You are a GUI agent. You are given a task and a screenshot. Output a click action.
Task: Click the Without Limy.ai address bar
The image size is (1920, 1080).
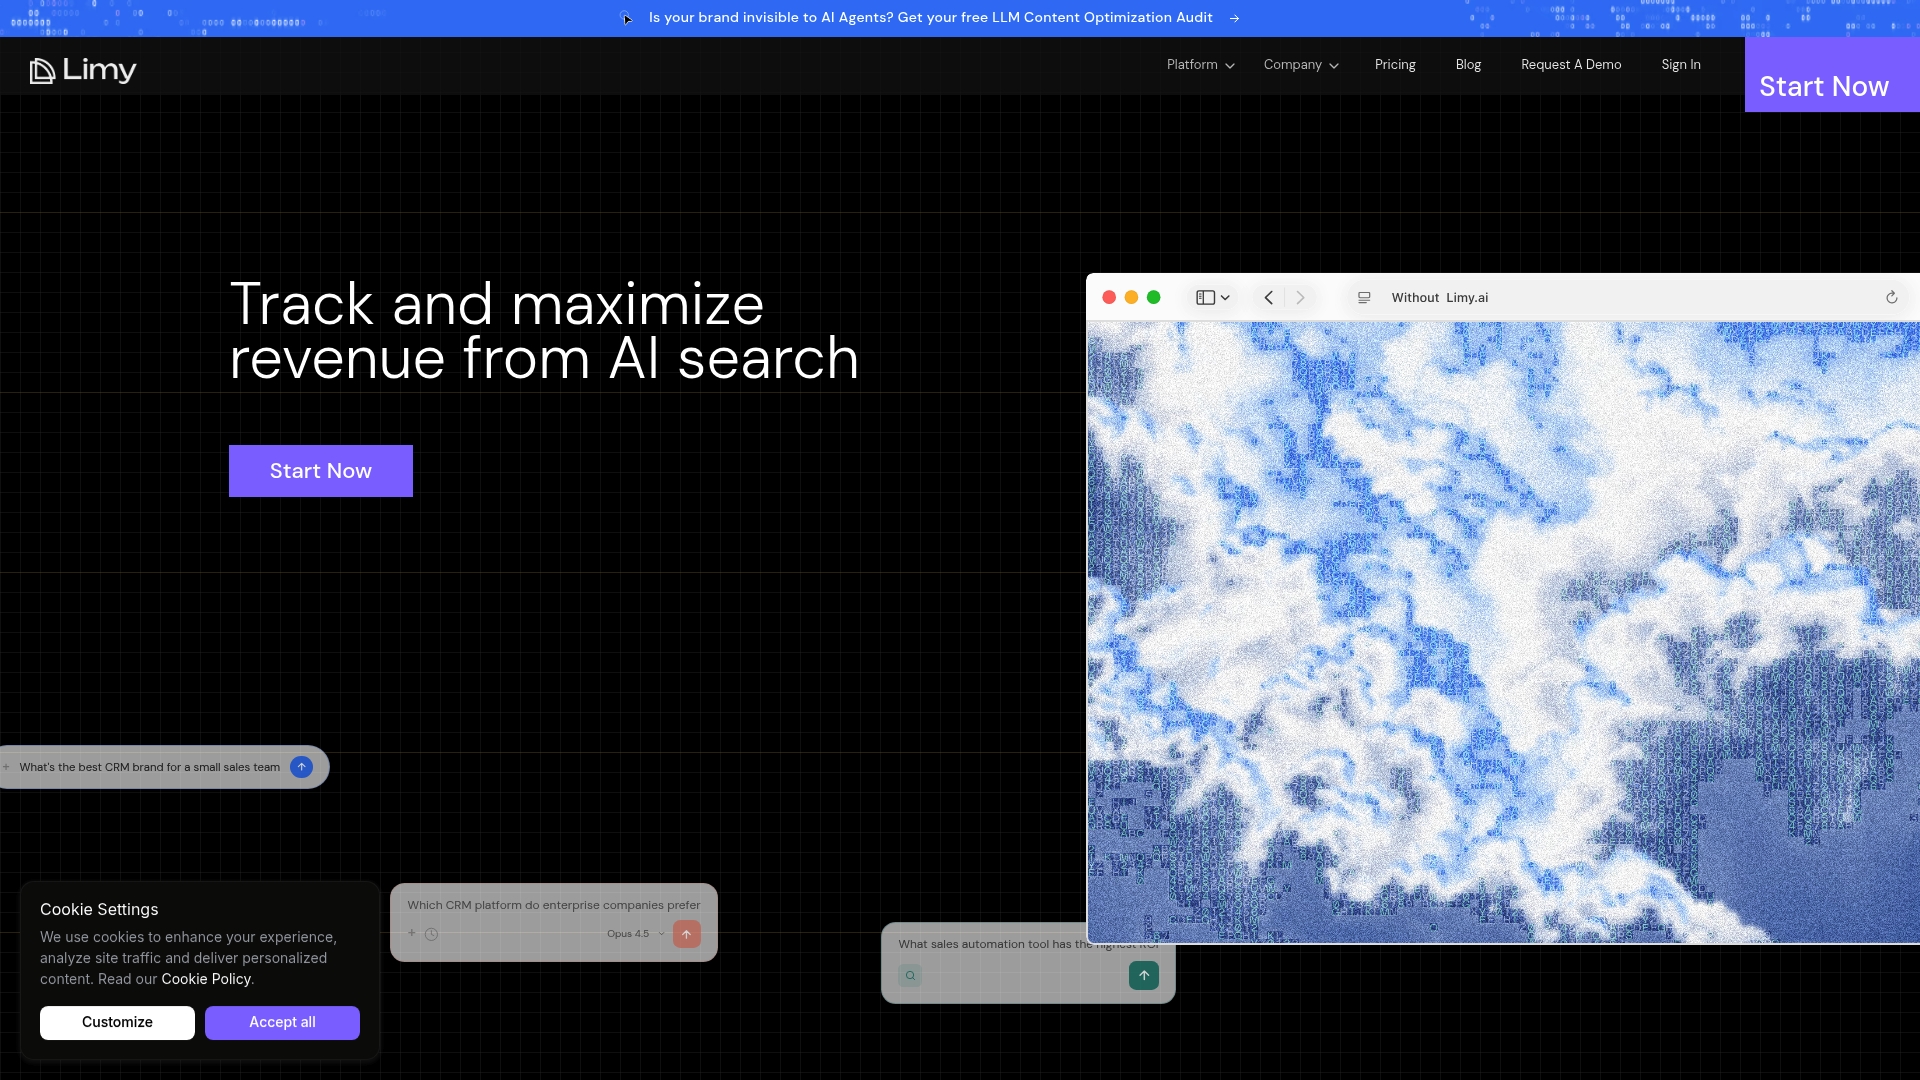pyautogui.click(x=1439, y=298)
